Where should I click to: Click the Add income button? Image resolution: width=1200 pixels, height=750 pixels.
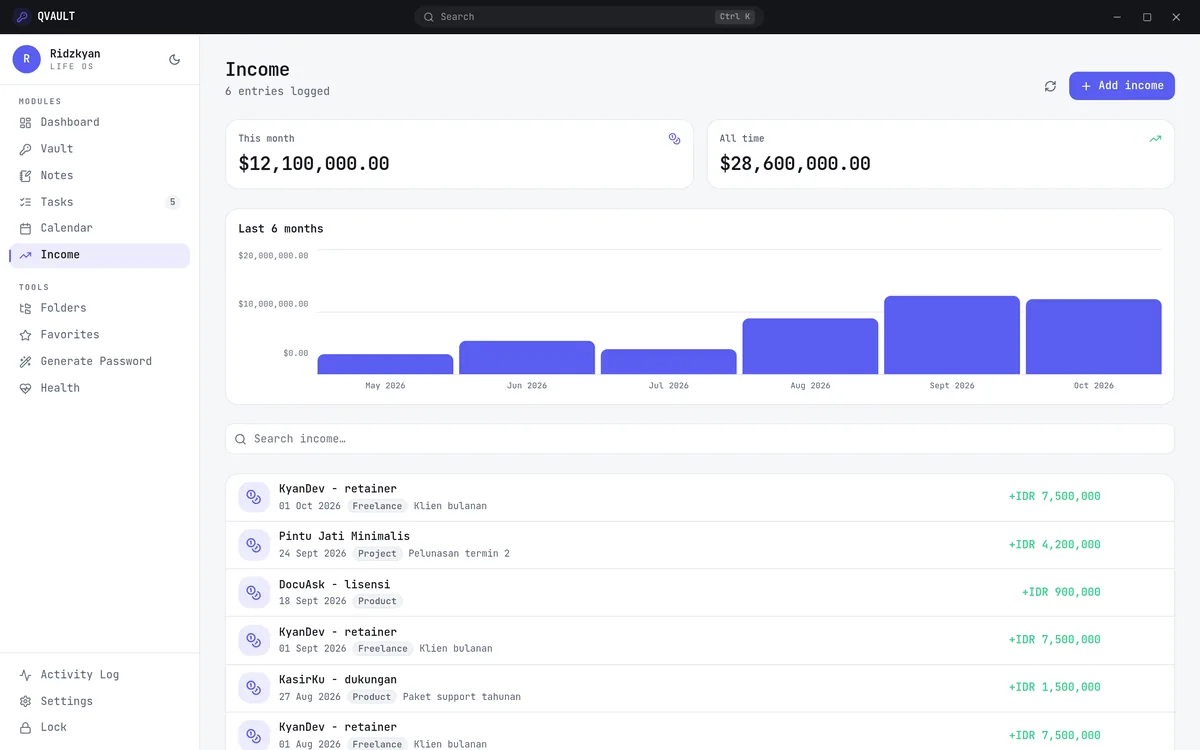click(1122, 86)
